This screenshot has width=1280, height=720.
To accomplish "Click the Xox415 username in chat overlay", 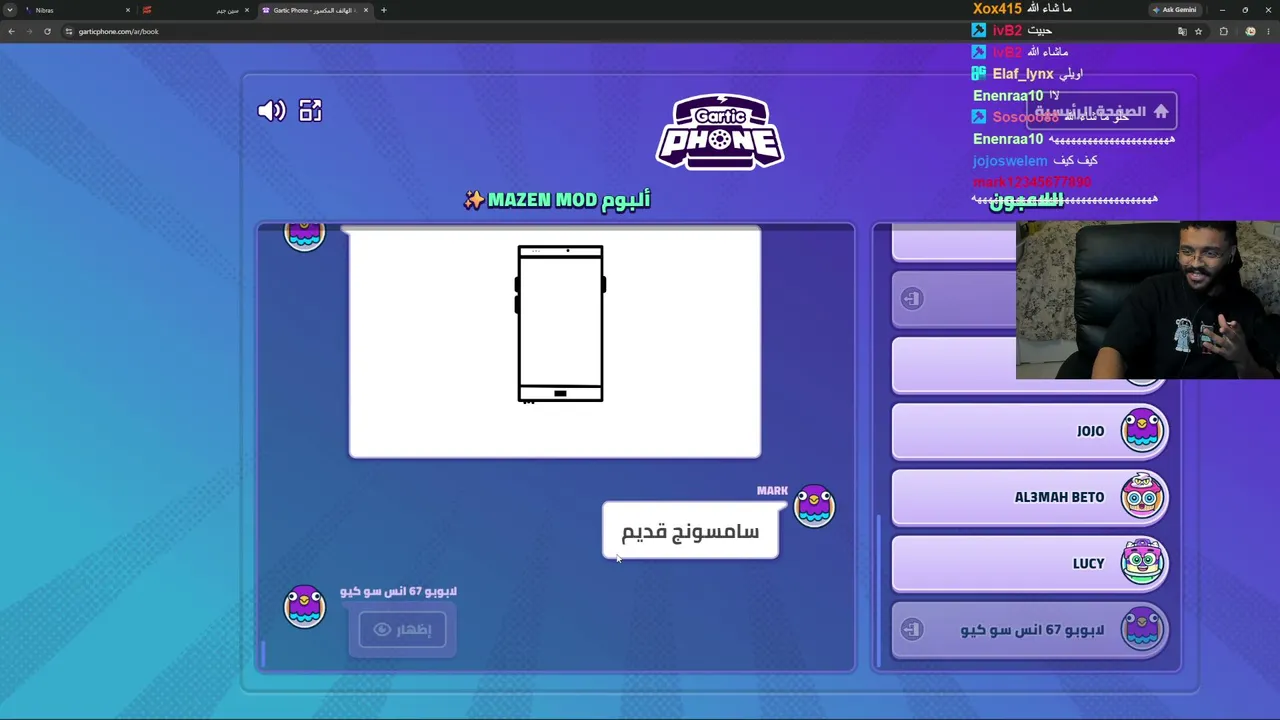I will tap(997, 9).
